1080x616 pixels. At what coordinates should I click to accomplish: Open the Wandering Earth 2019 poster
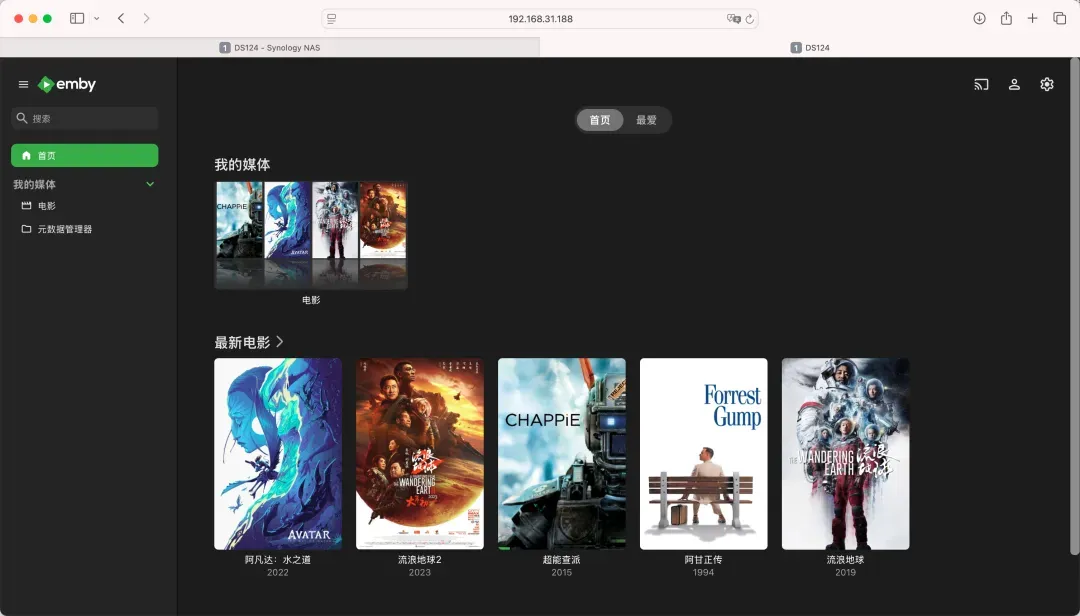pyautogui.click(x=845, y=453)
